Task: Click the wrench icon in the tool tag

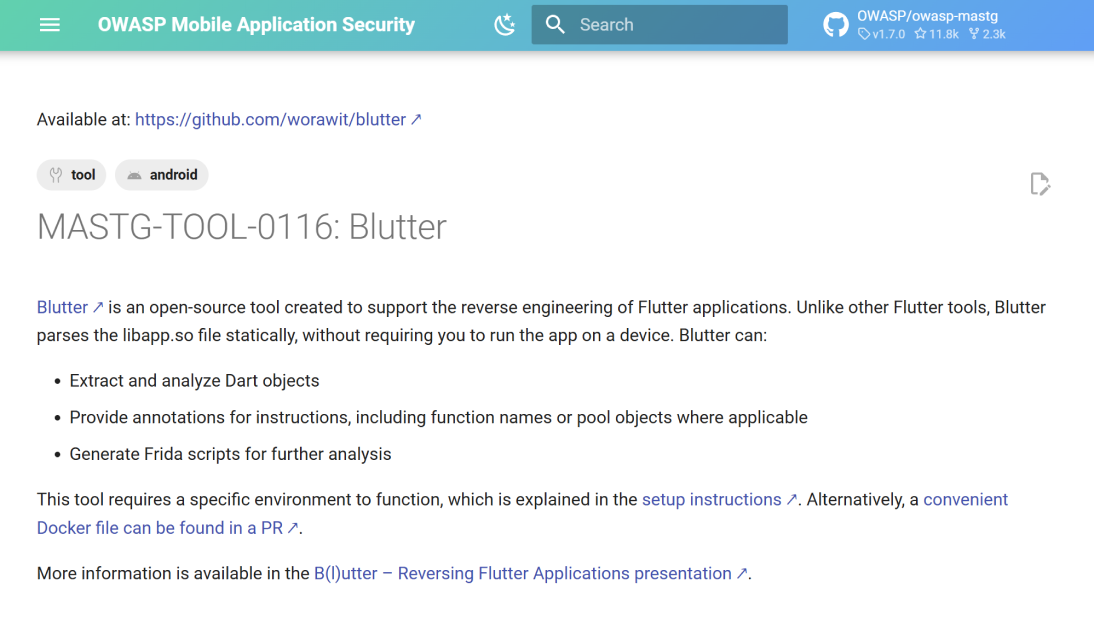Action: 56,175
